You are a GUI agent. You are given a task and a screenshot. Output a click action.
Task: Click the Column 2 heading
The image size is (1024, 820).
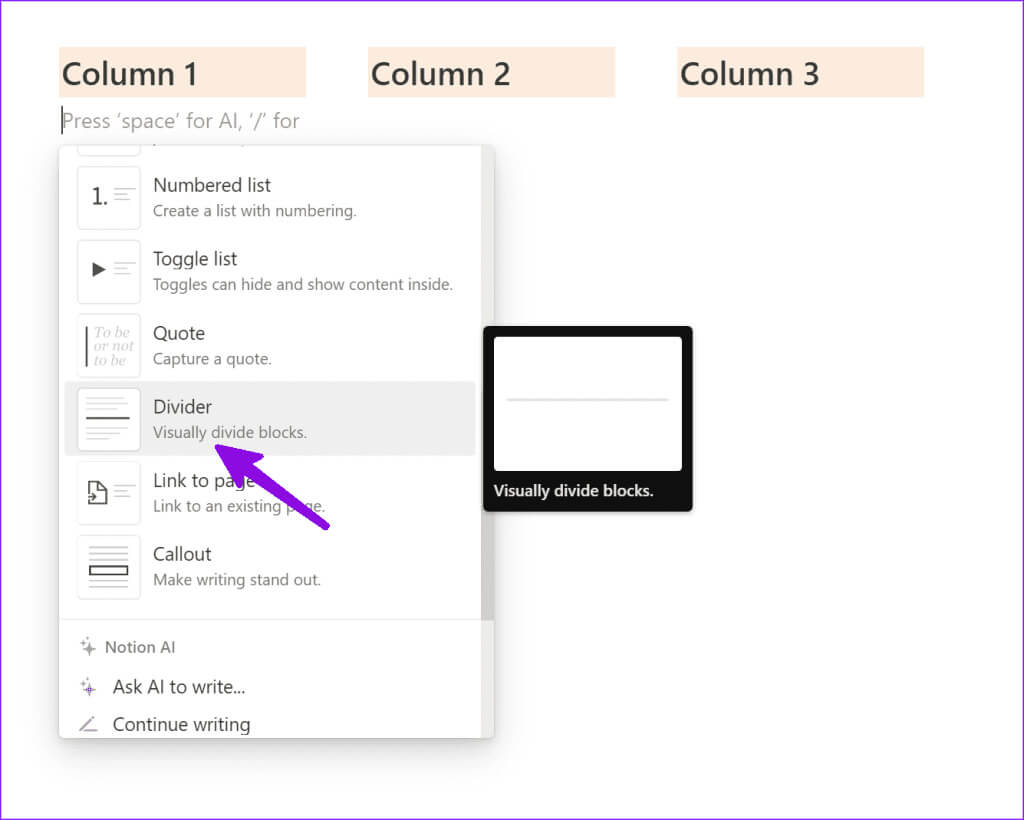(x=491, y=72)
